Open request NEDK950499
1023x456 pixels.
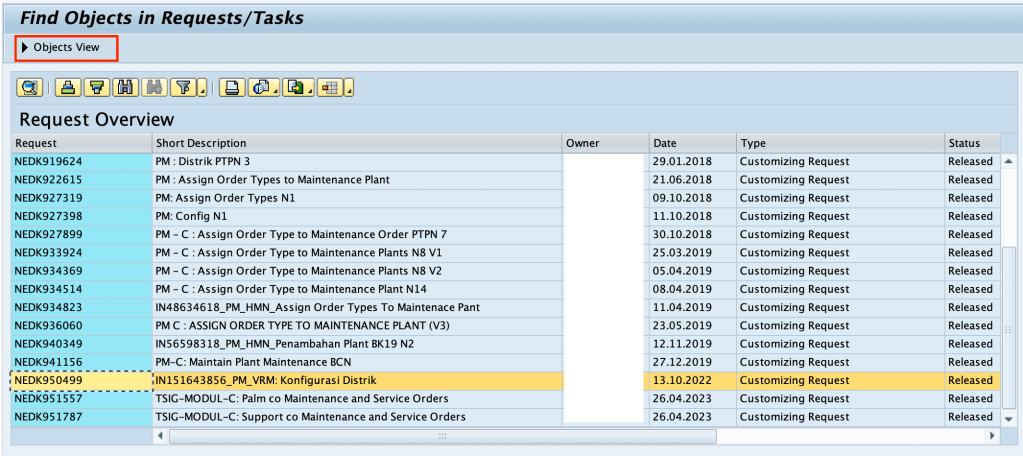(x=49, y=380)
